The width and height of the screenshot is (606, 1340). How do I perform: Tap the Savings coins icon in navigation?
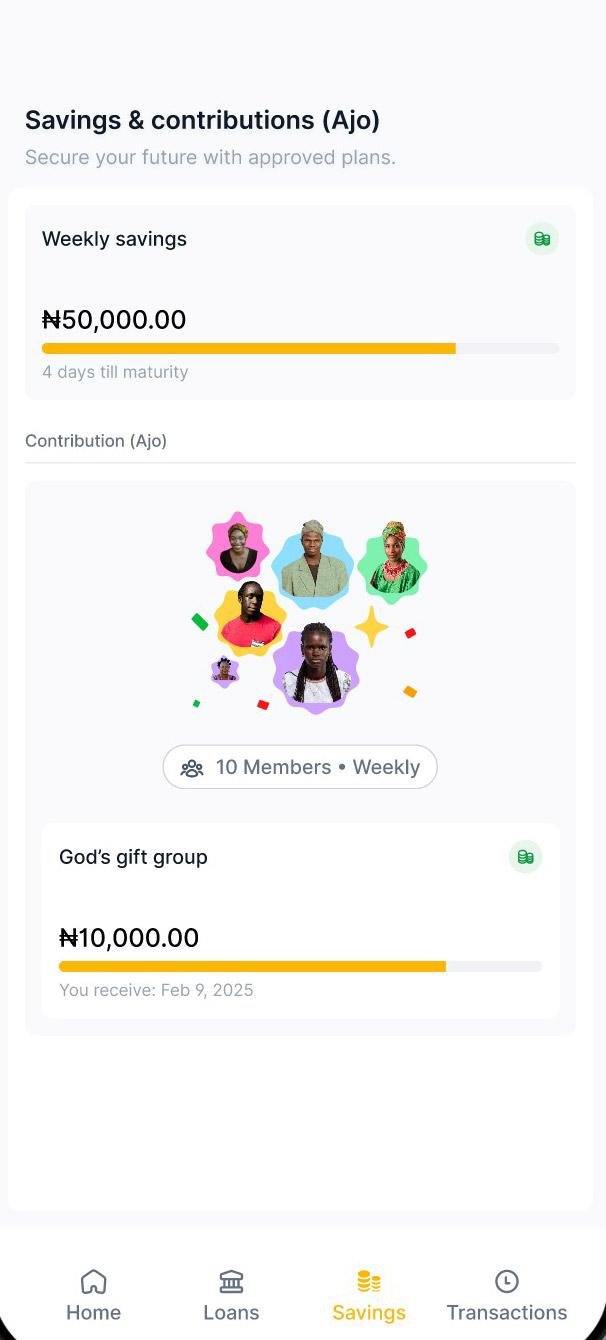[x=369, y=1281]
